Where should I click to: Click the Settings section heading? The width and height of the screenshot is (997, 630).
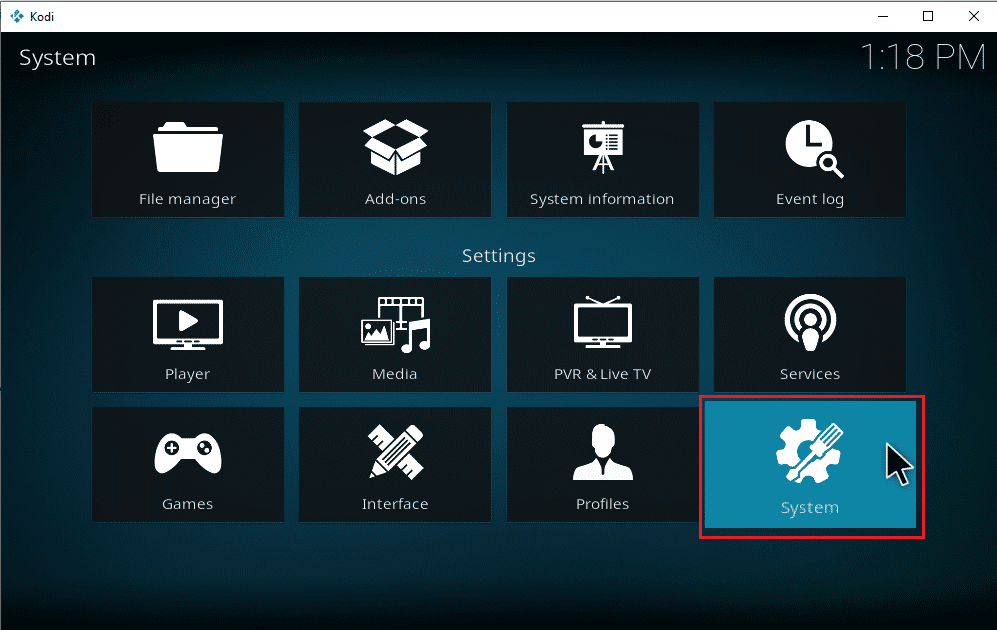(498, 256)
